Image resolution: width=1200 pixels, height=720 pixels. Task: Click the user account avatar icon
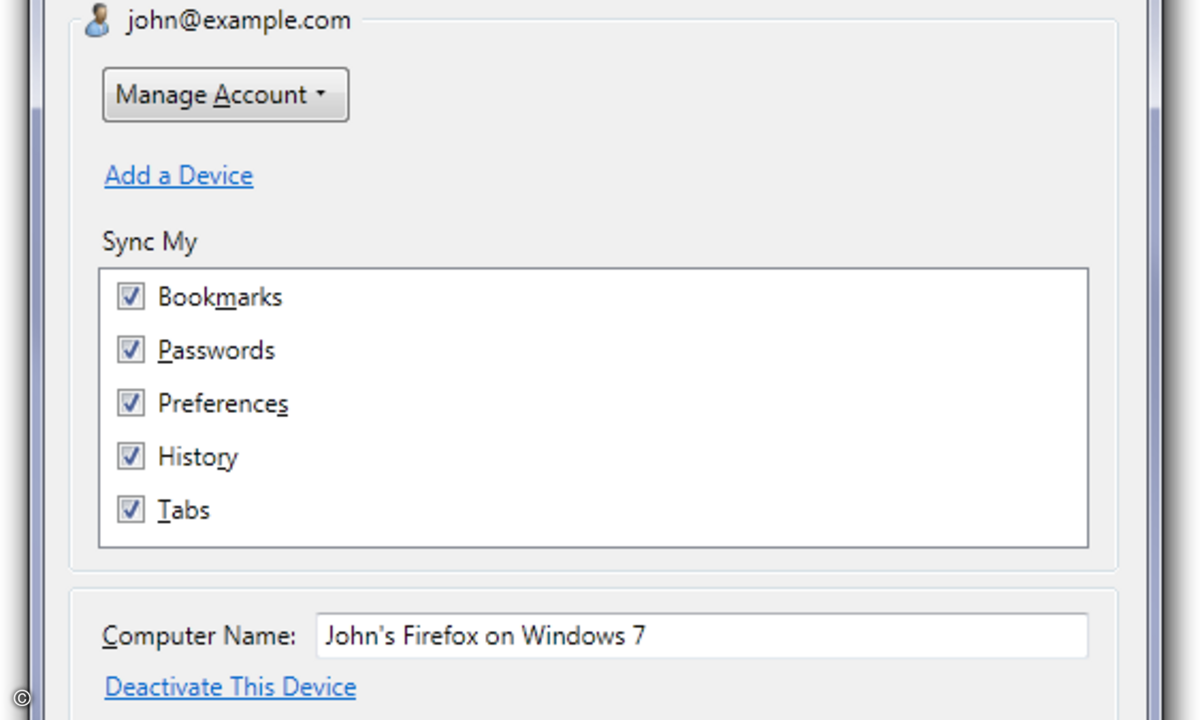97,20
